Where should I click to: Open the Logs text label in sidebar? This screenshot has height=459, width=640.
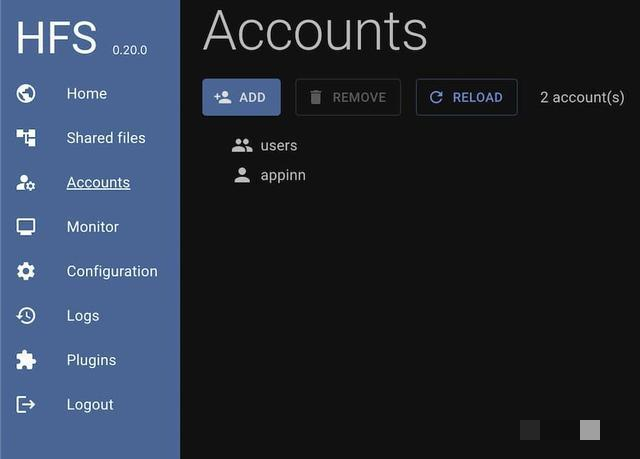point(83,316)
